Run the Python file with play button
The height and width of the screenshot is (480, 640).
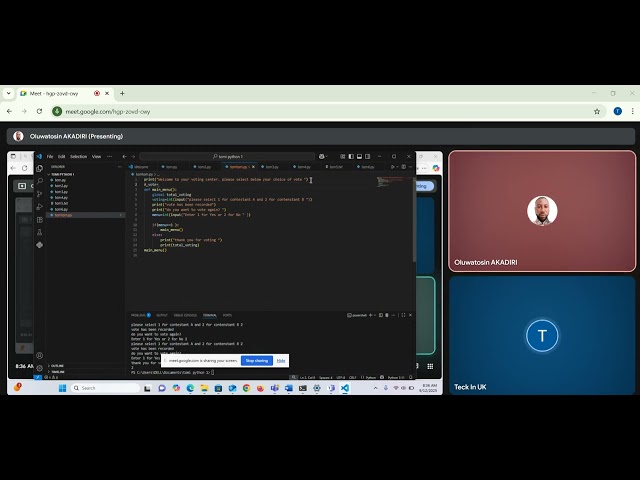coord(392,167)
